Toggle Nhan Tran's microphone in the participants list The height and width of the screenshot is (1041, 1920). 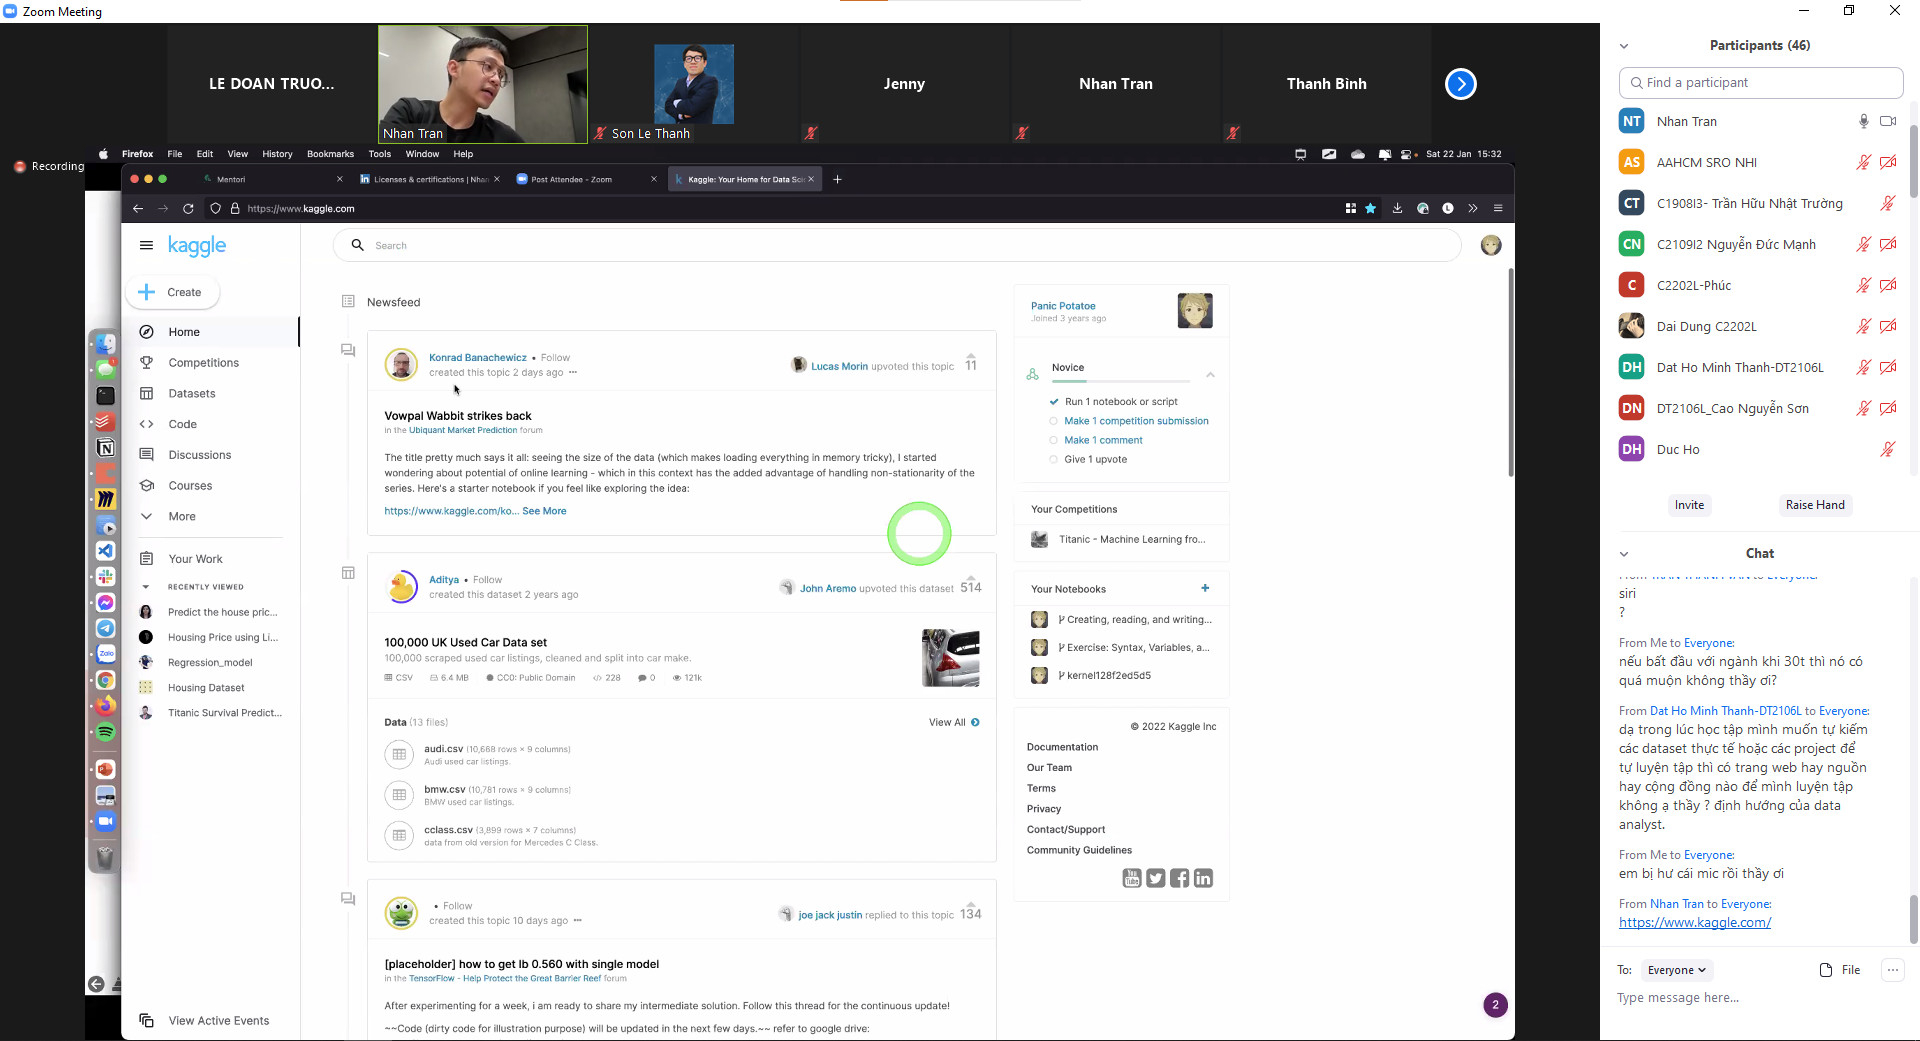(x=1863, y=121)
